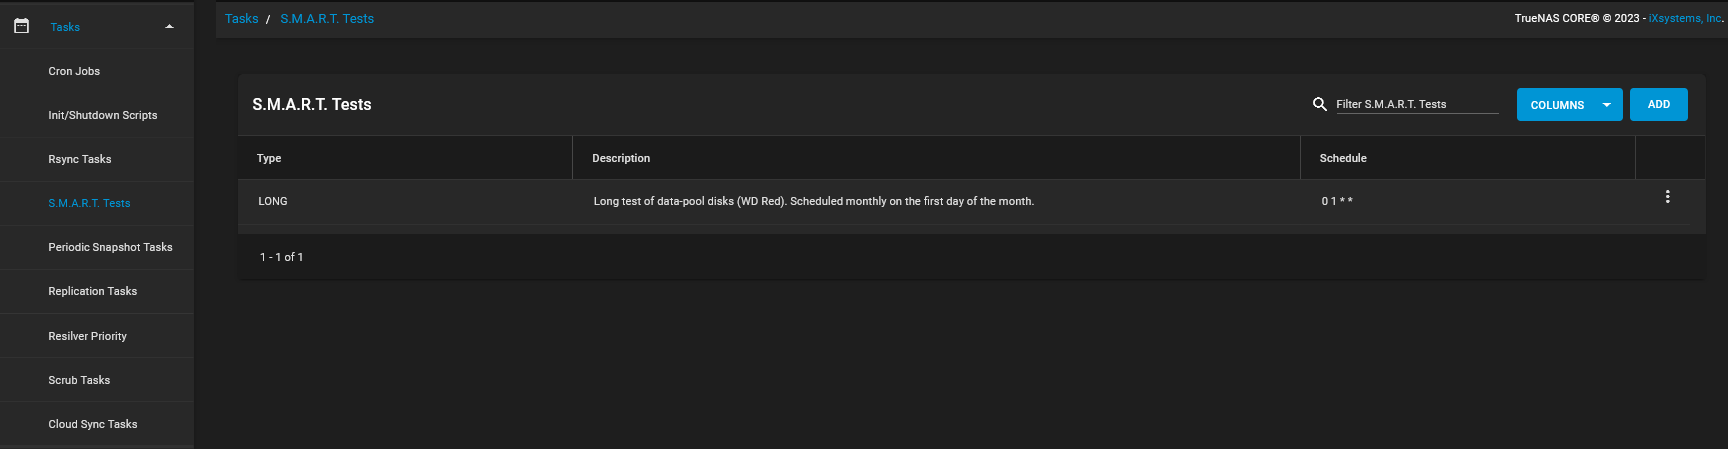Sort by the Schedule column header
This screenshot has width=1728, height=449.
coord(1342,158)
